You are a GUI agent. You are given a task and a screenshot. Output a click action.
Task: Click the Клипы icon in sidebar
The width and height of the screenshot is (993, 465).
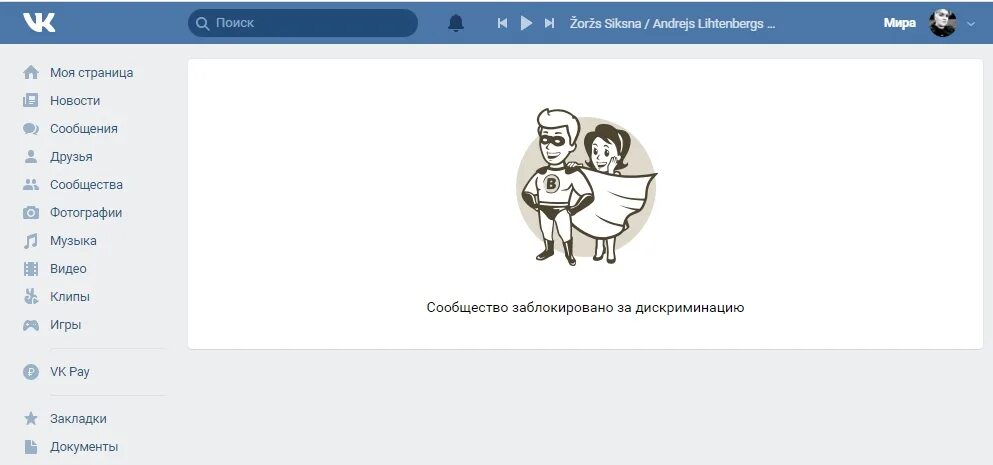(31, 296)
